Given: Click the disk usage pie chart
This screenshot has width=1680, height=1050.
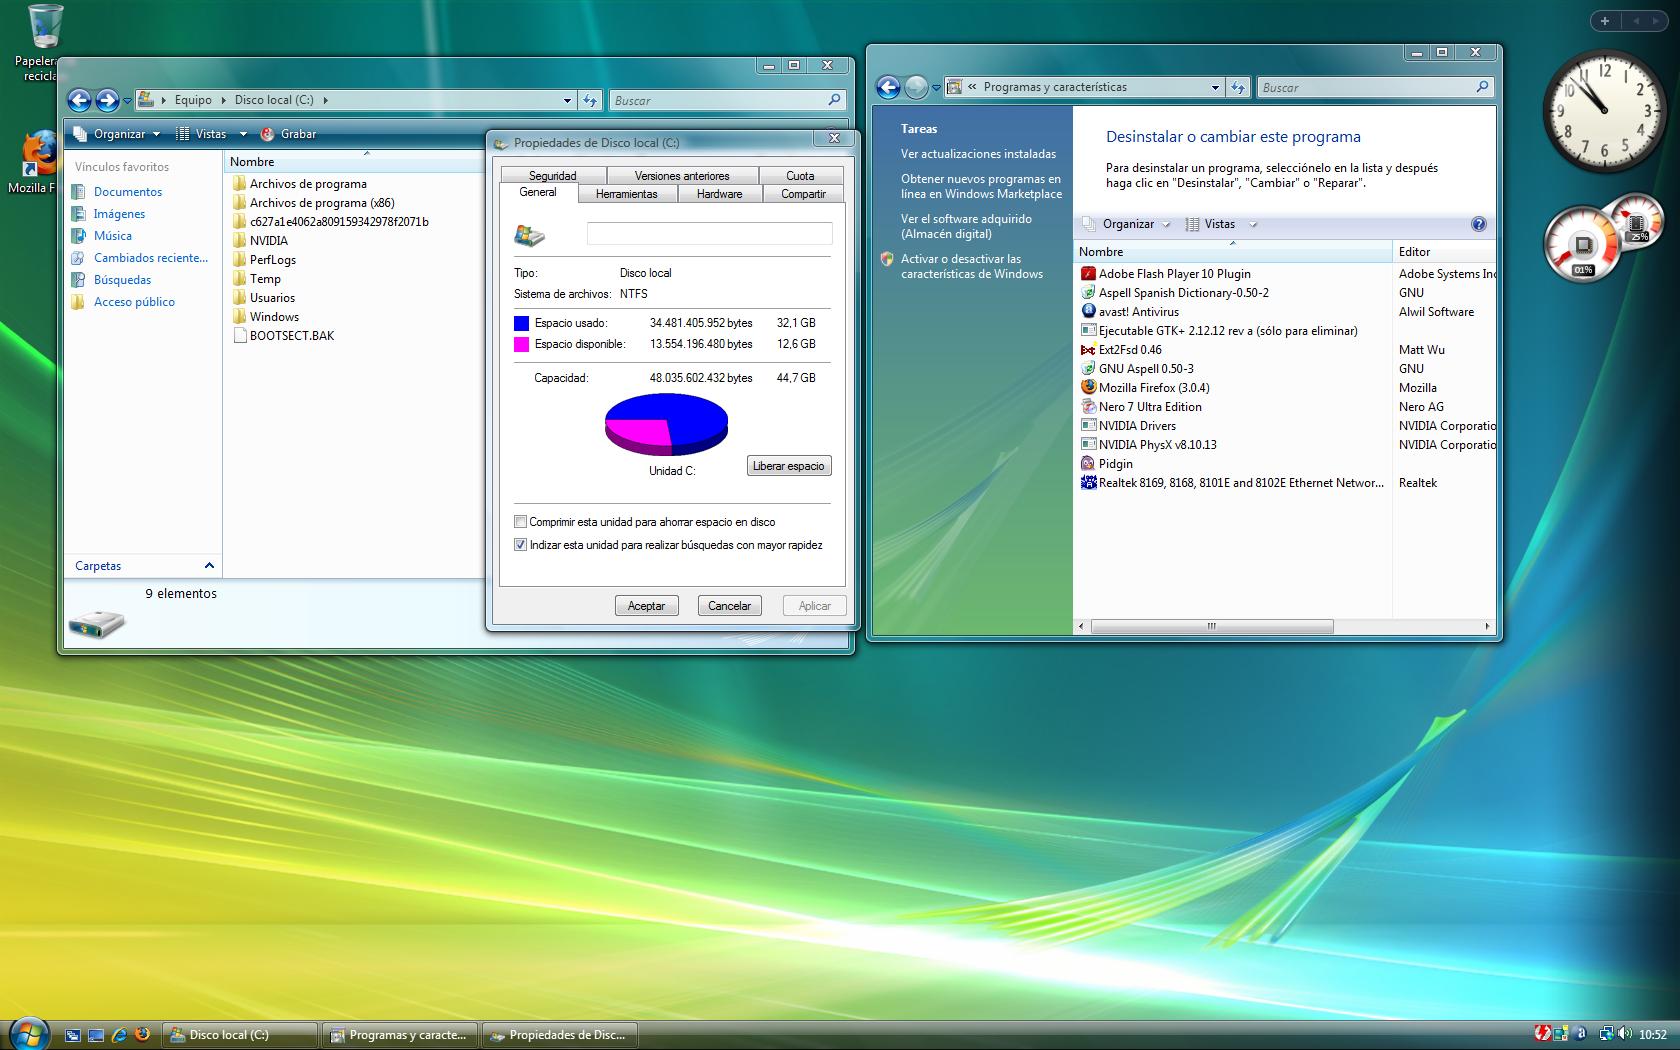Looking at the screenshot, I should [x=666, y=424].
